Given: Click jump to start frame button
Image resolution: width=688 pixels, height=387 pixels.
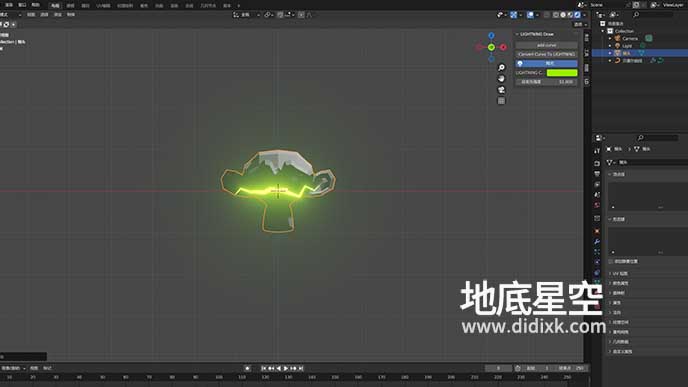Looking at the screenshot, I should [264, 369].
